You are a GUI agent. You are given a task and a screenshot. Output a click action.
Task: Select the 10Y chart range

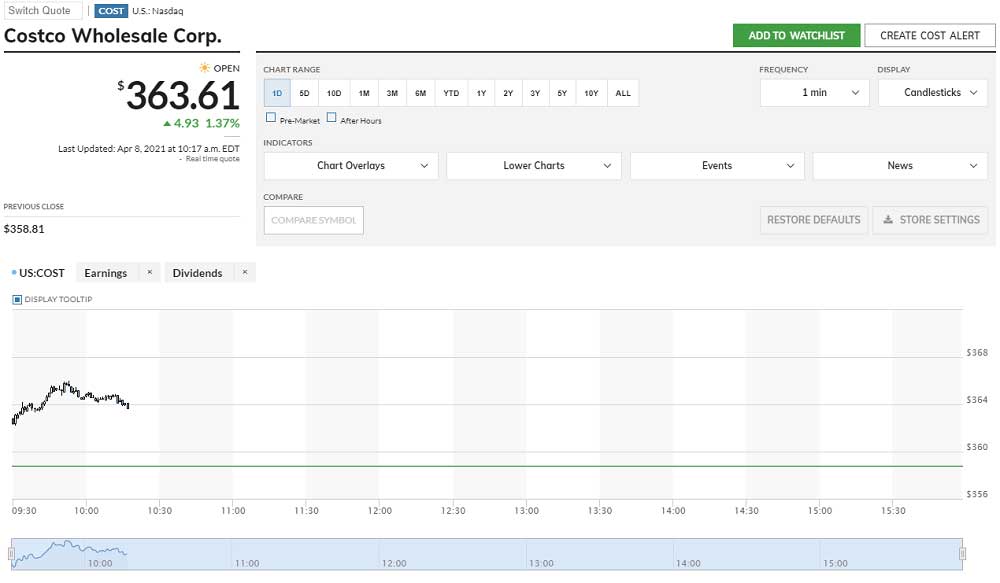coord(591,93)
